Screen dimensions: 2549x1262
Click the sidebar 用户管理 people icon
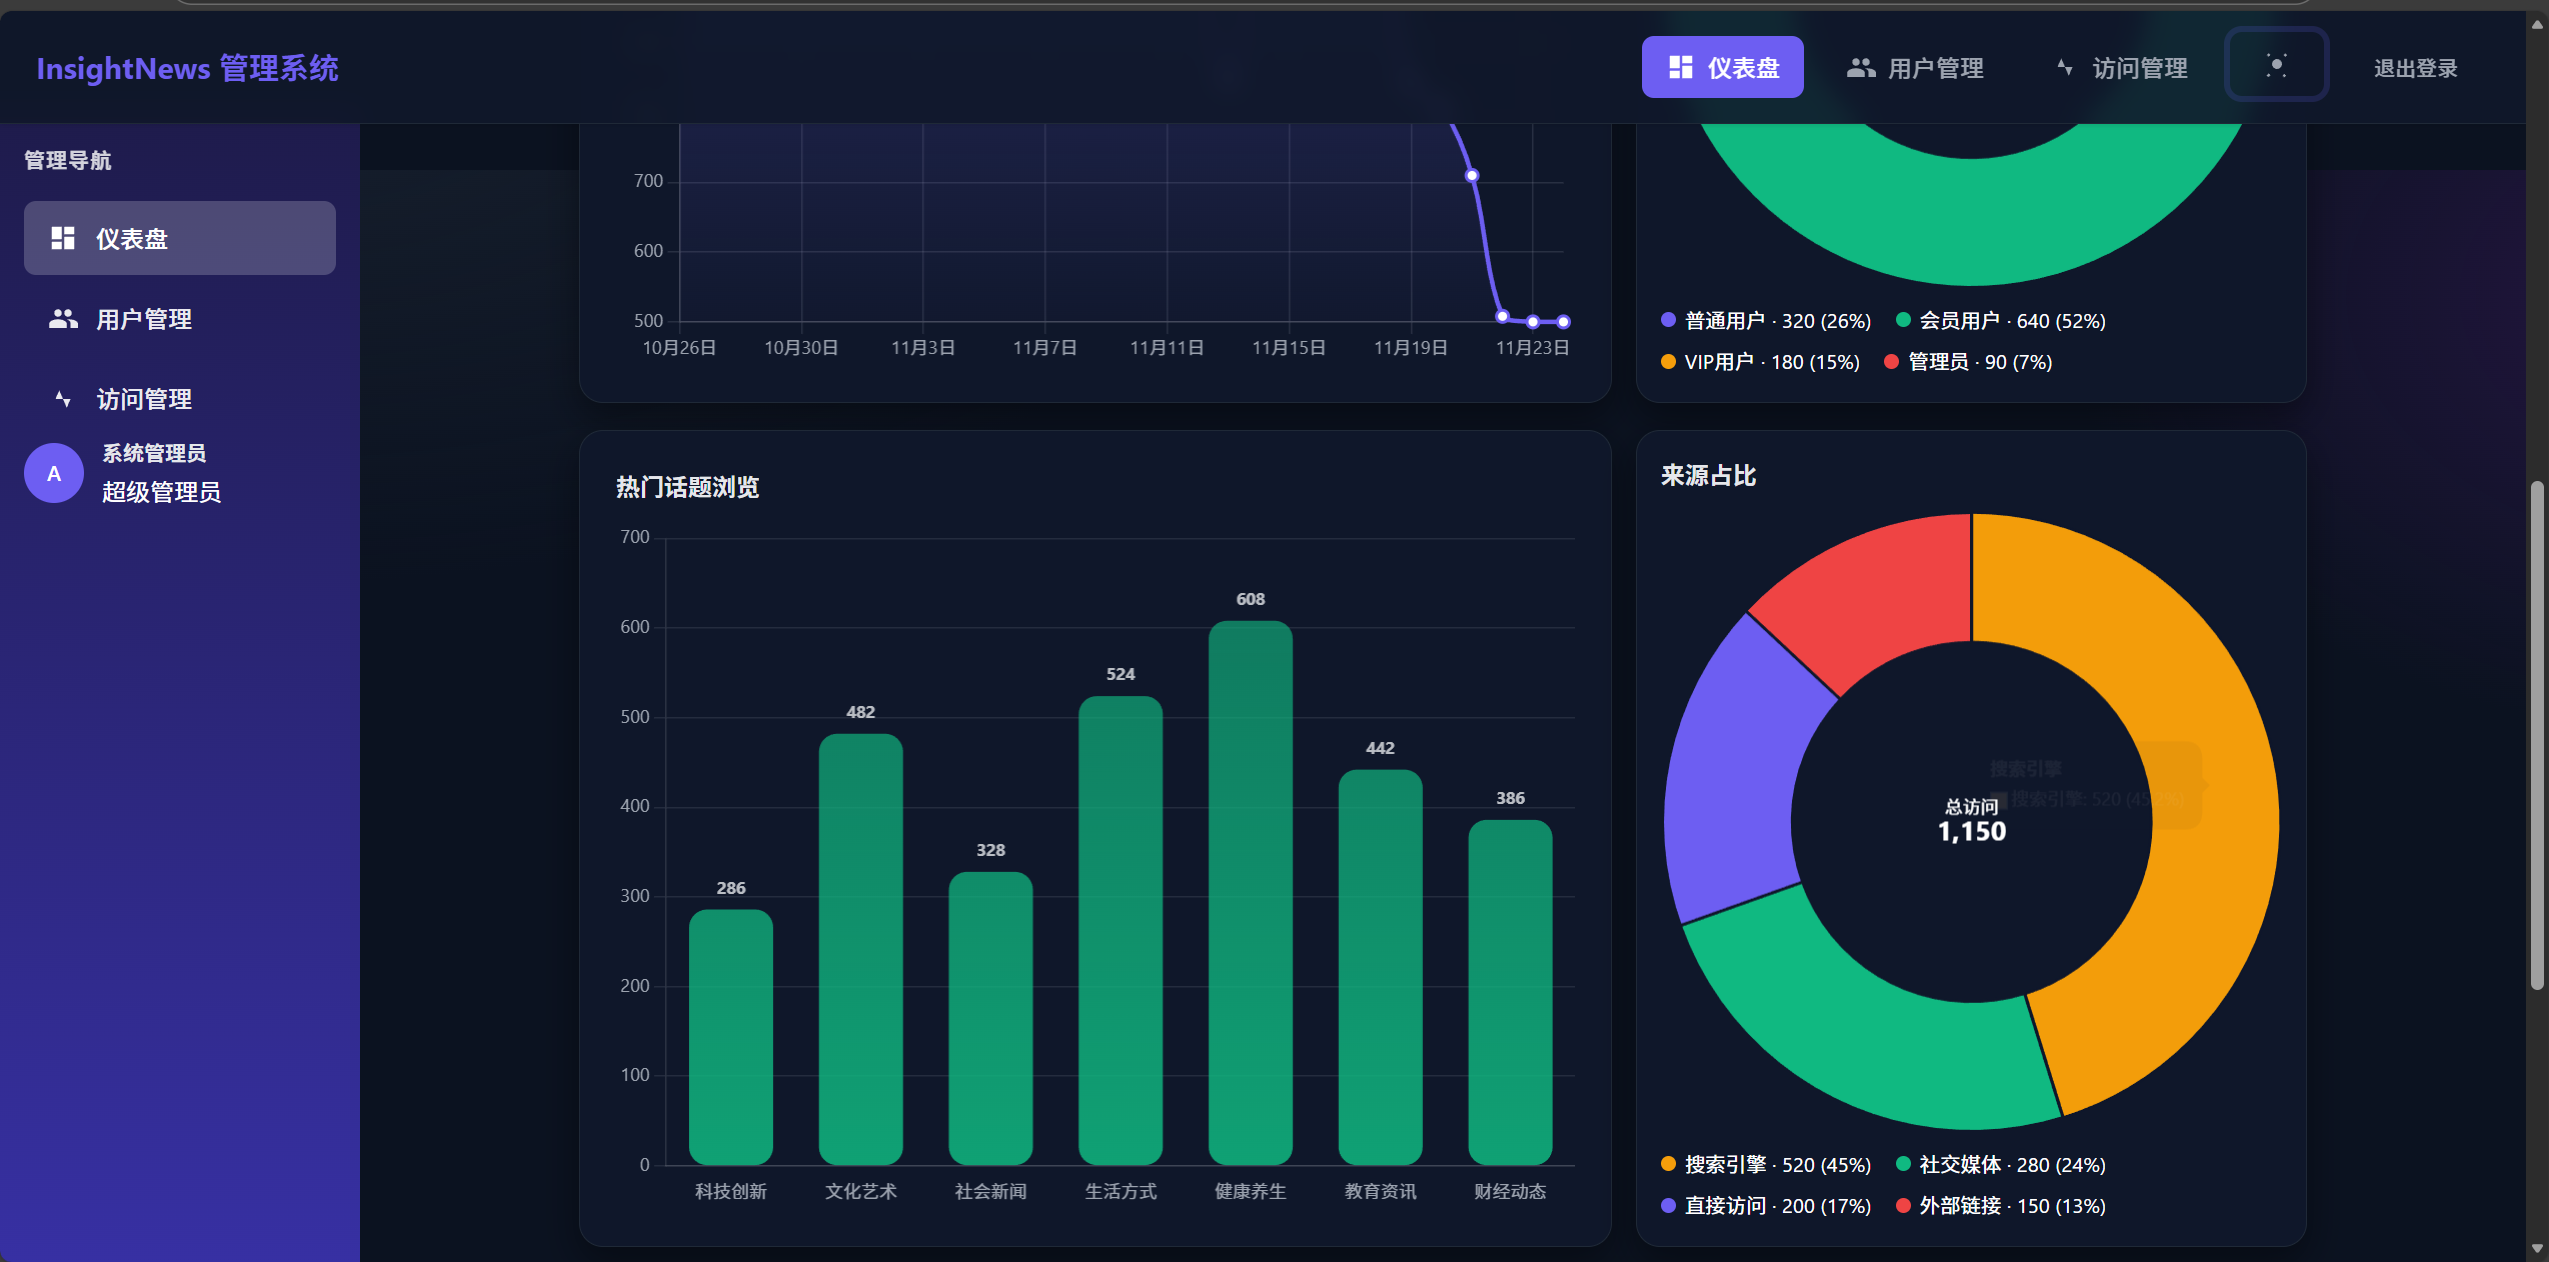(x=63, y=318)
